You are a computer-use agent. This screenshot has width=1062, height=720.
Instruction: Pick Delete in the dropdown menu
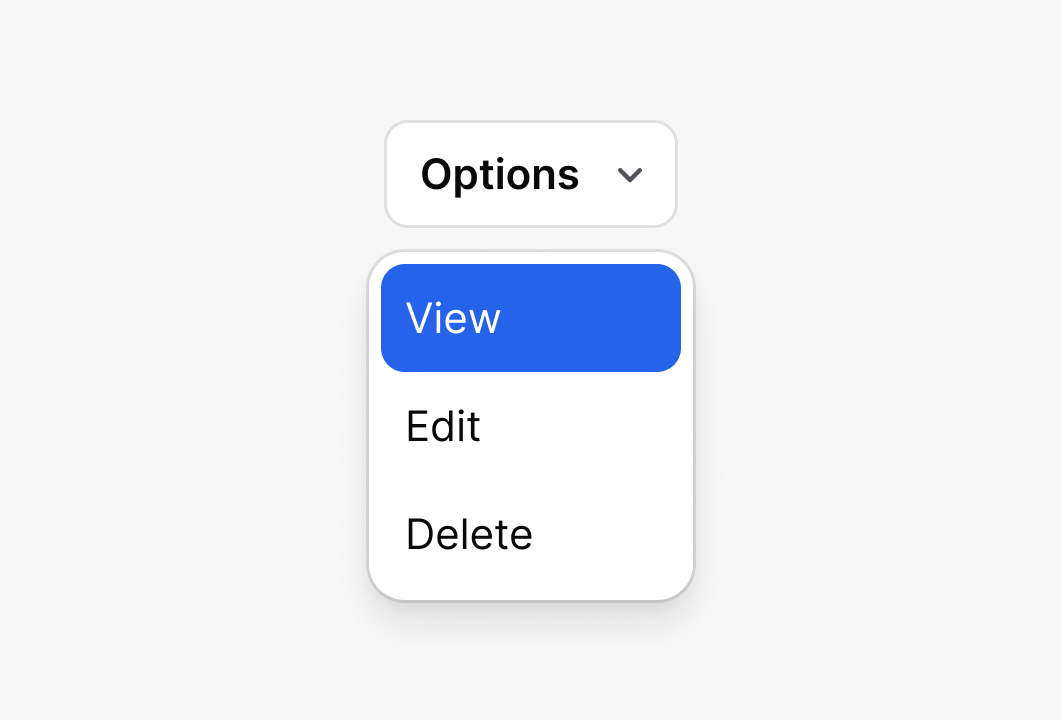tap(530, 534)
